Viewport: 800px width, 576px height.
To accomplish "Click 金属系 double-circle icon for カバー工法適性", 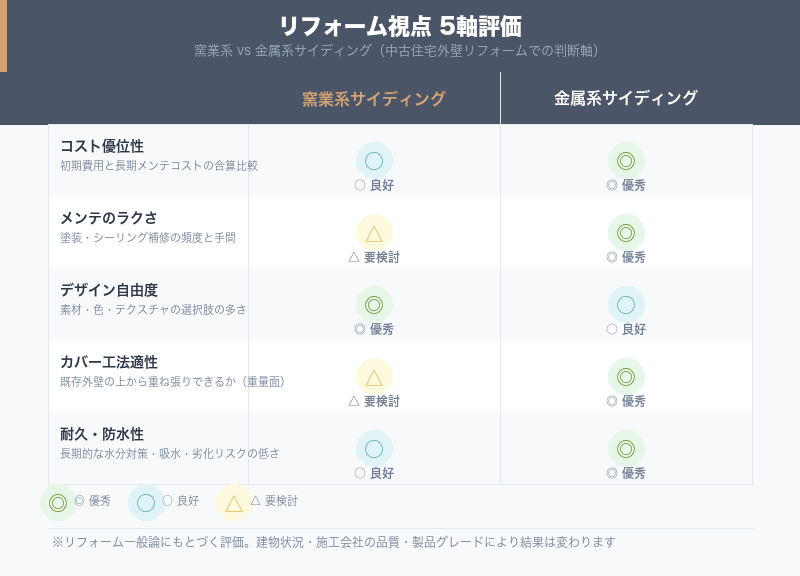I will click(x=626, y=376).
